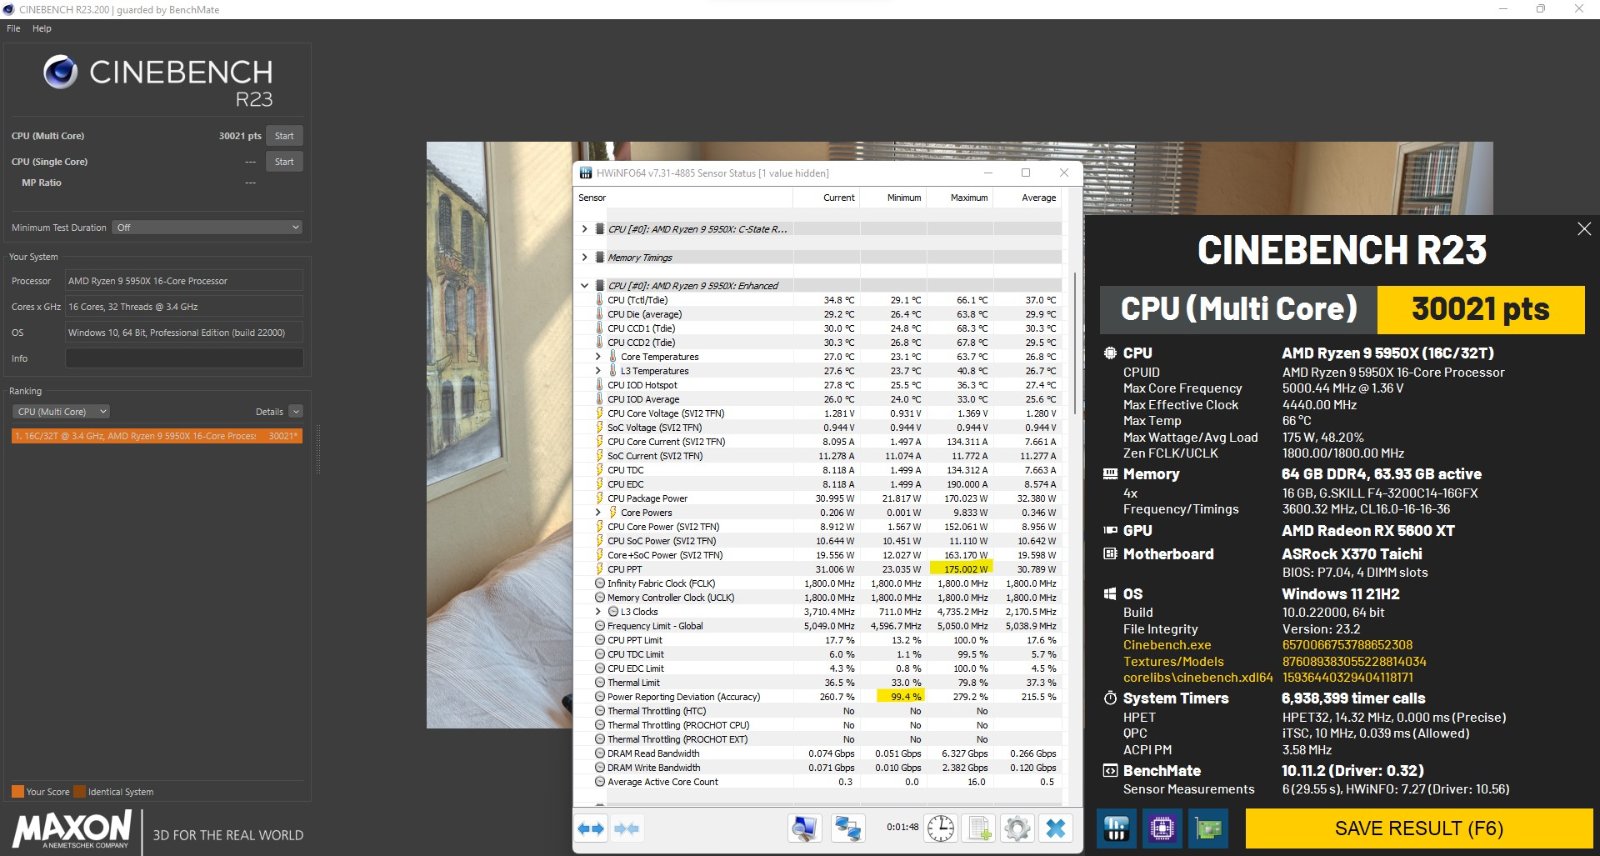This screenshot has width=1600, height=856.
Task: Click the Motherboard icon in BenchMate panel
Action: [1110, 554]
